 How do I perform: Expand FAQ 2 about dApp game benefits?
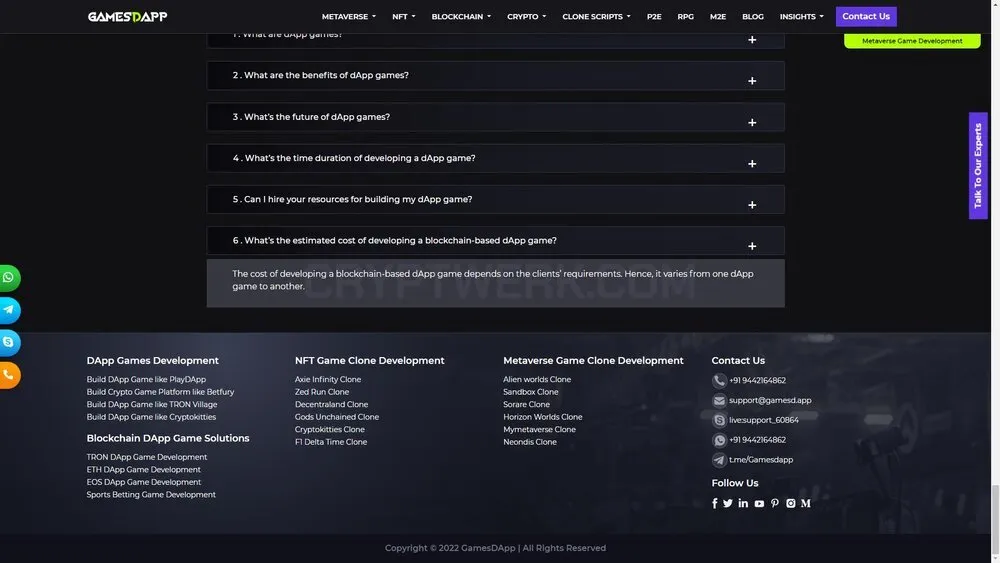tap(496, 75)
